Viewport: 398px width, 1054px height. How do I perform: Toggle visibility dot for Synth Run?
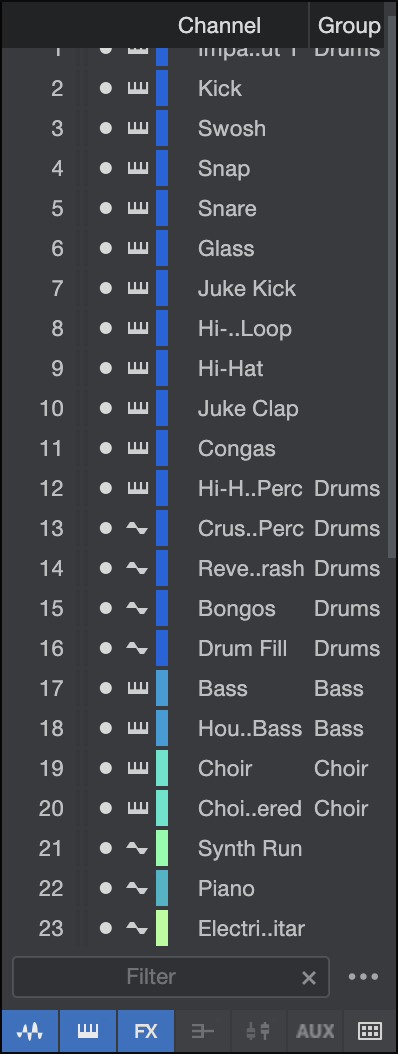pyautogui.click(x=106, y=848)
